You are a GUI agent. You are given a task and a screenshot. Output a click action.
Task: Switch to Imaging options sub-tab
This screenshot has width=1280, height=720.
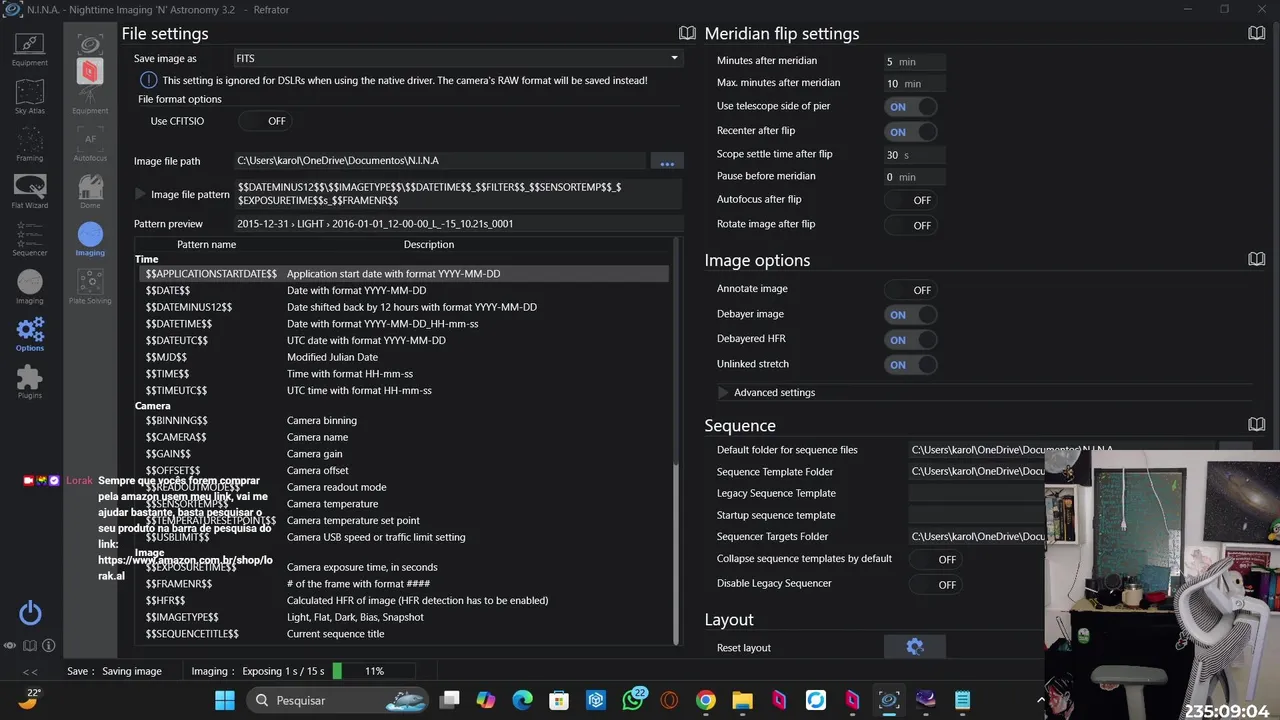tap(90, 239)
